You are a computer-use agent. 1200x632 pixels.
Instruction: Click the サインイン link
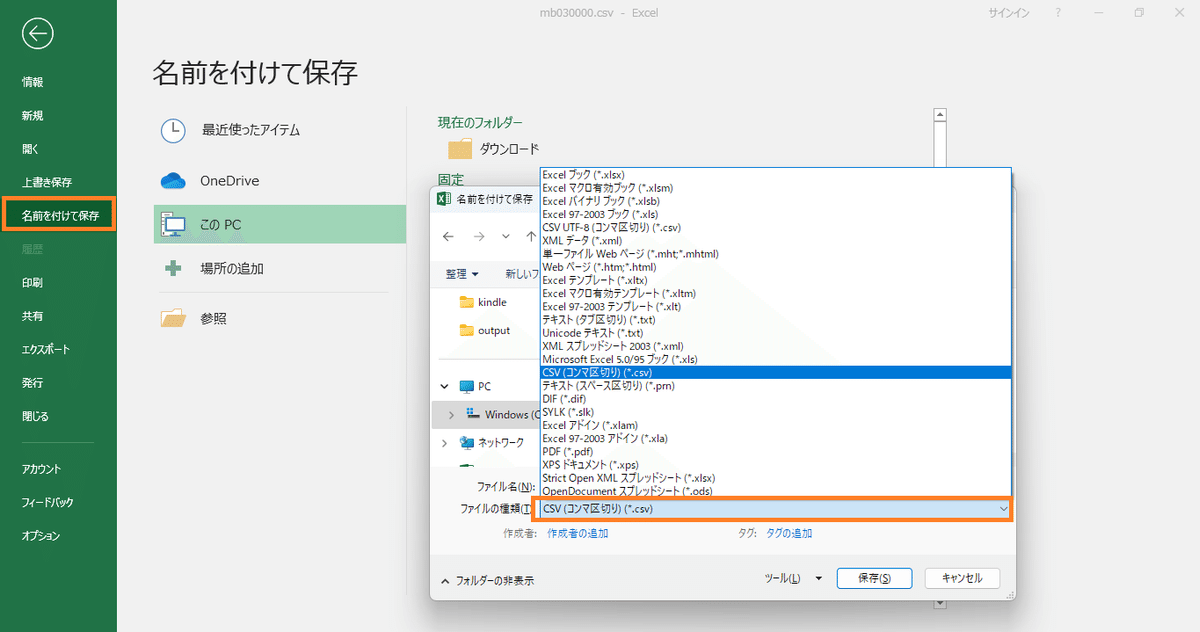(1008, 13)
